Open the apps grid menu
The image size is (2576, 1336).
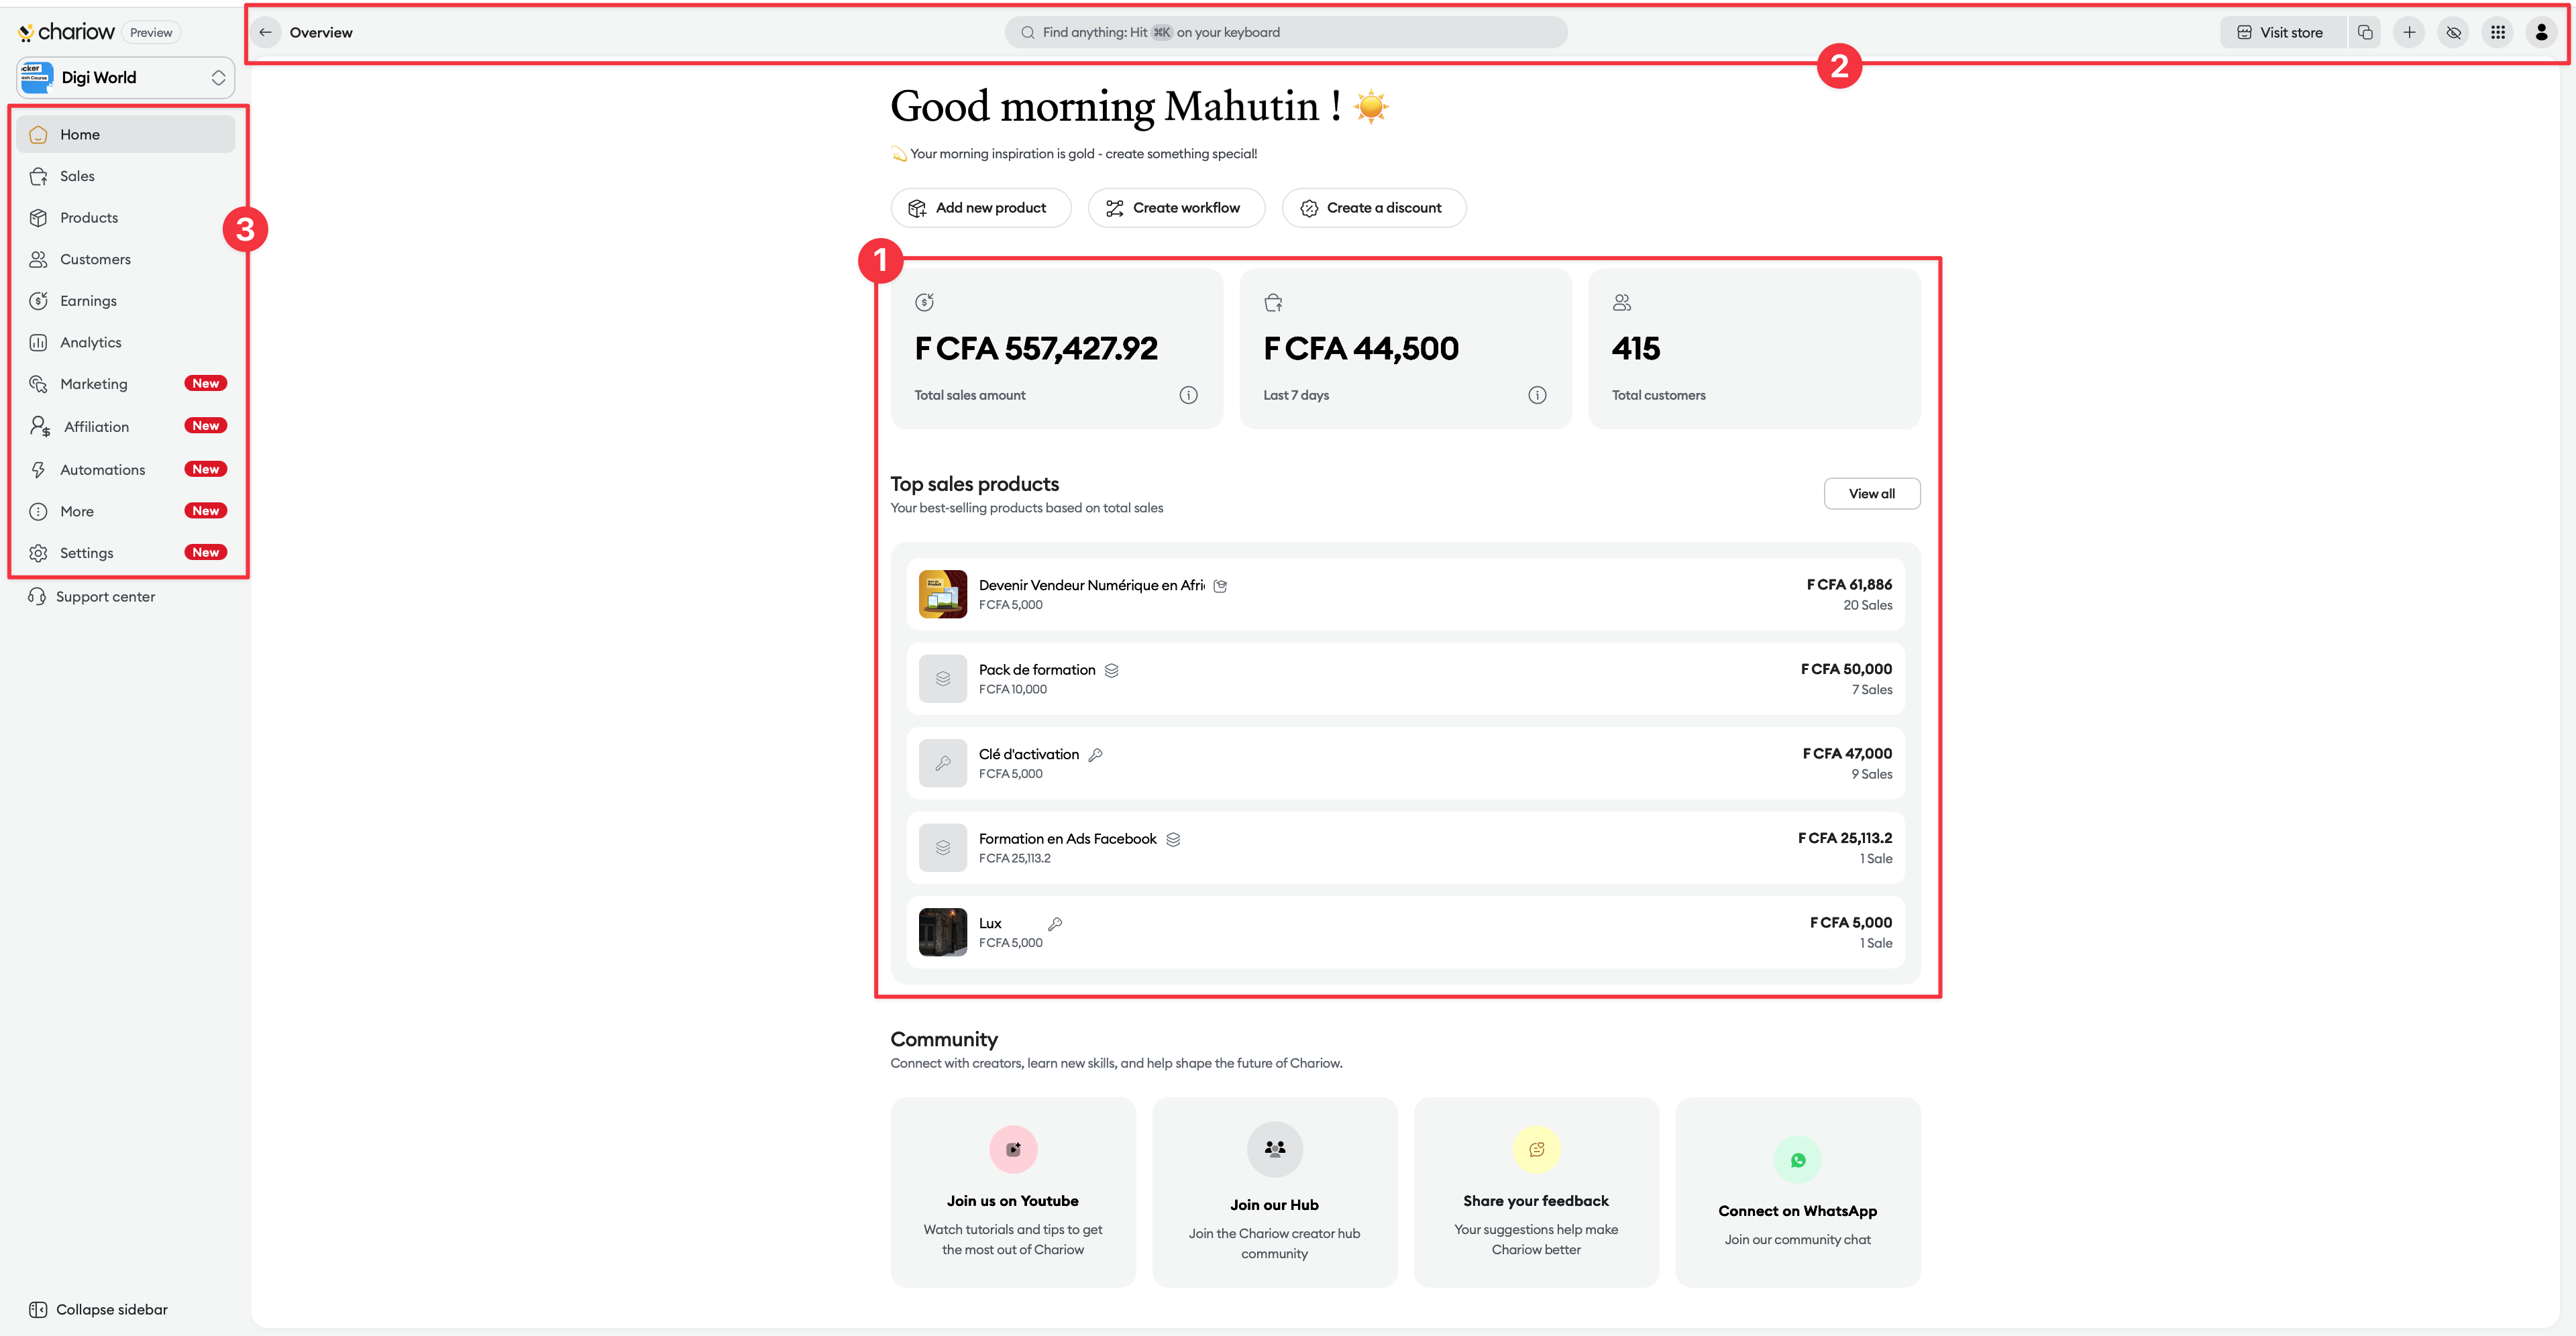click(2497, 32)
